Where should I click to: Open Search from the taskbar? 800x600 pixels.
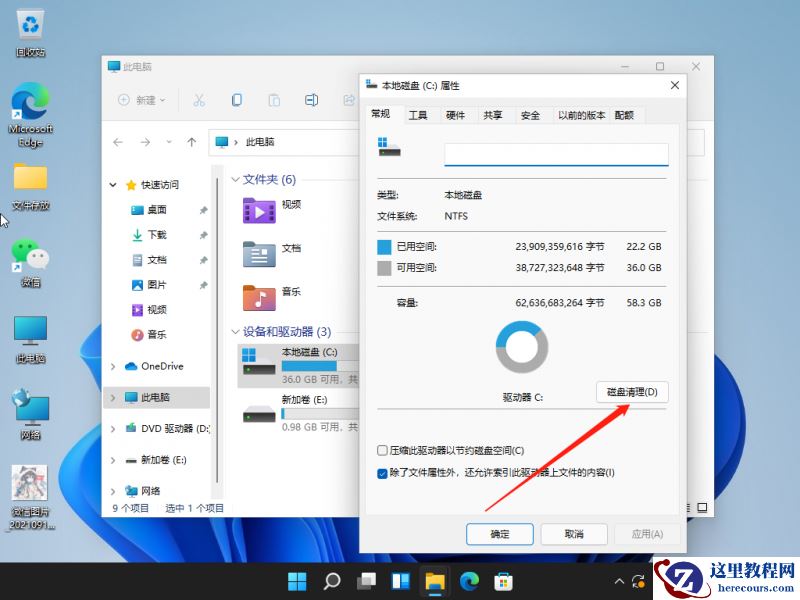[x=331, y=580]
